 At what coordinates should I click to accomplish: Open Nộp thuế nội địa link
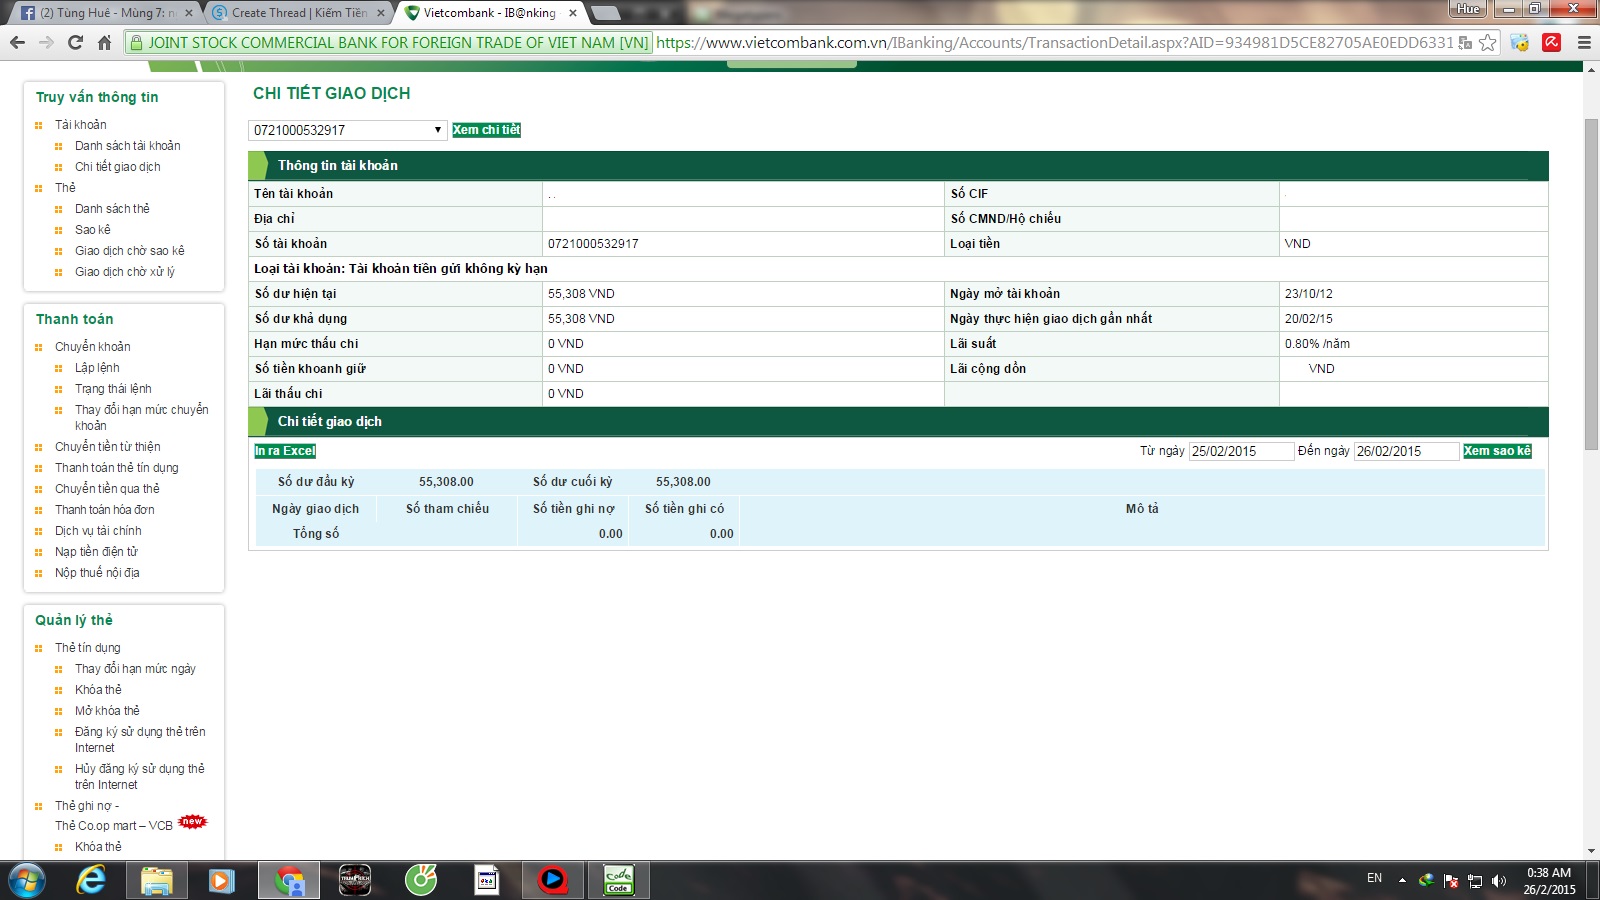pyautogui.click(x=97, y=573)
